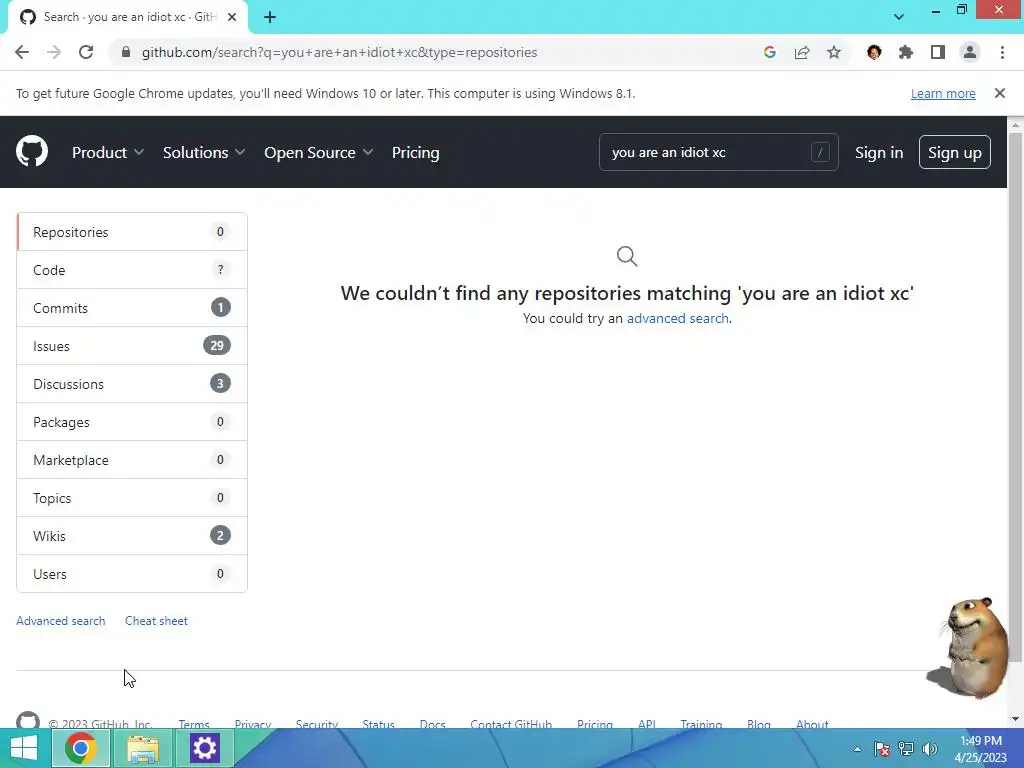
Task: Expand the Open Source dropdown menu
Action: pos(319,152)
